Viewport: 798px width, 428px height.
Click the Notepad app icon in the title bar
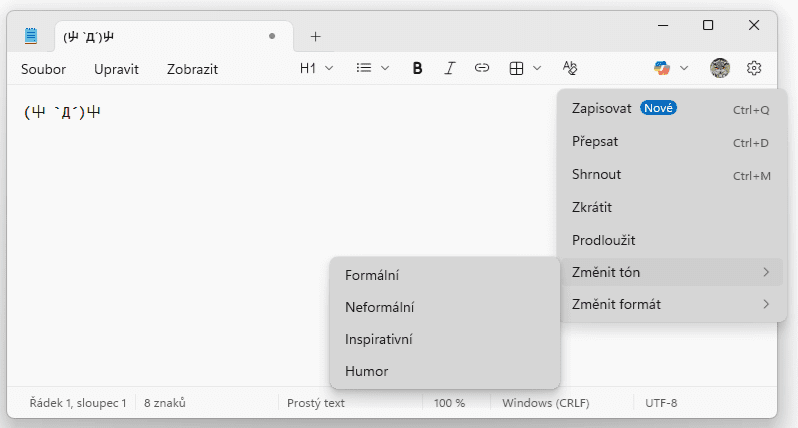[32, 36]
